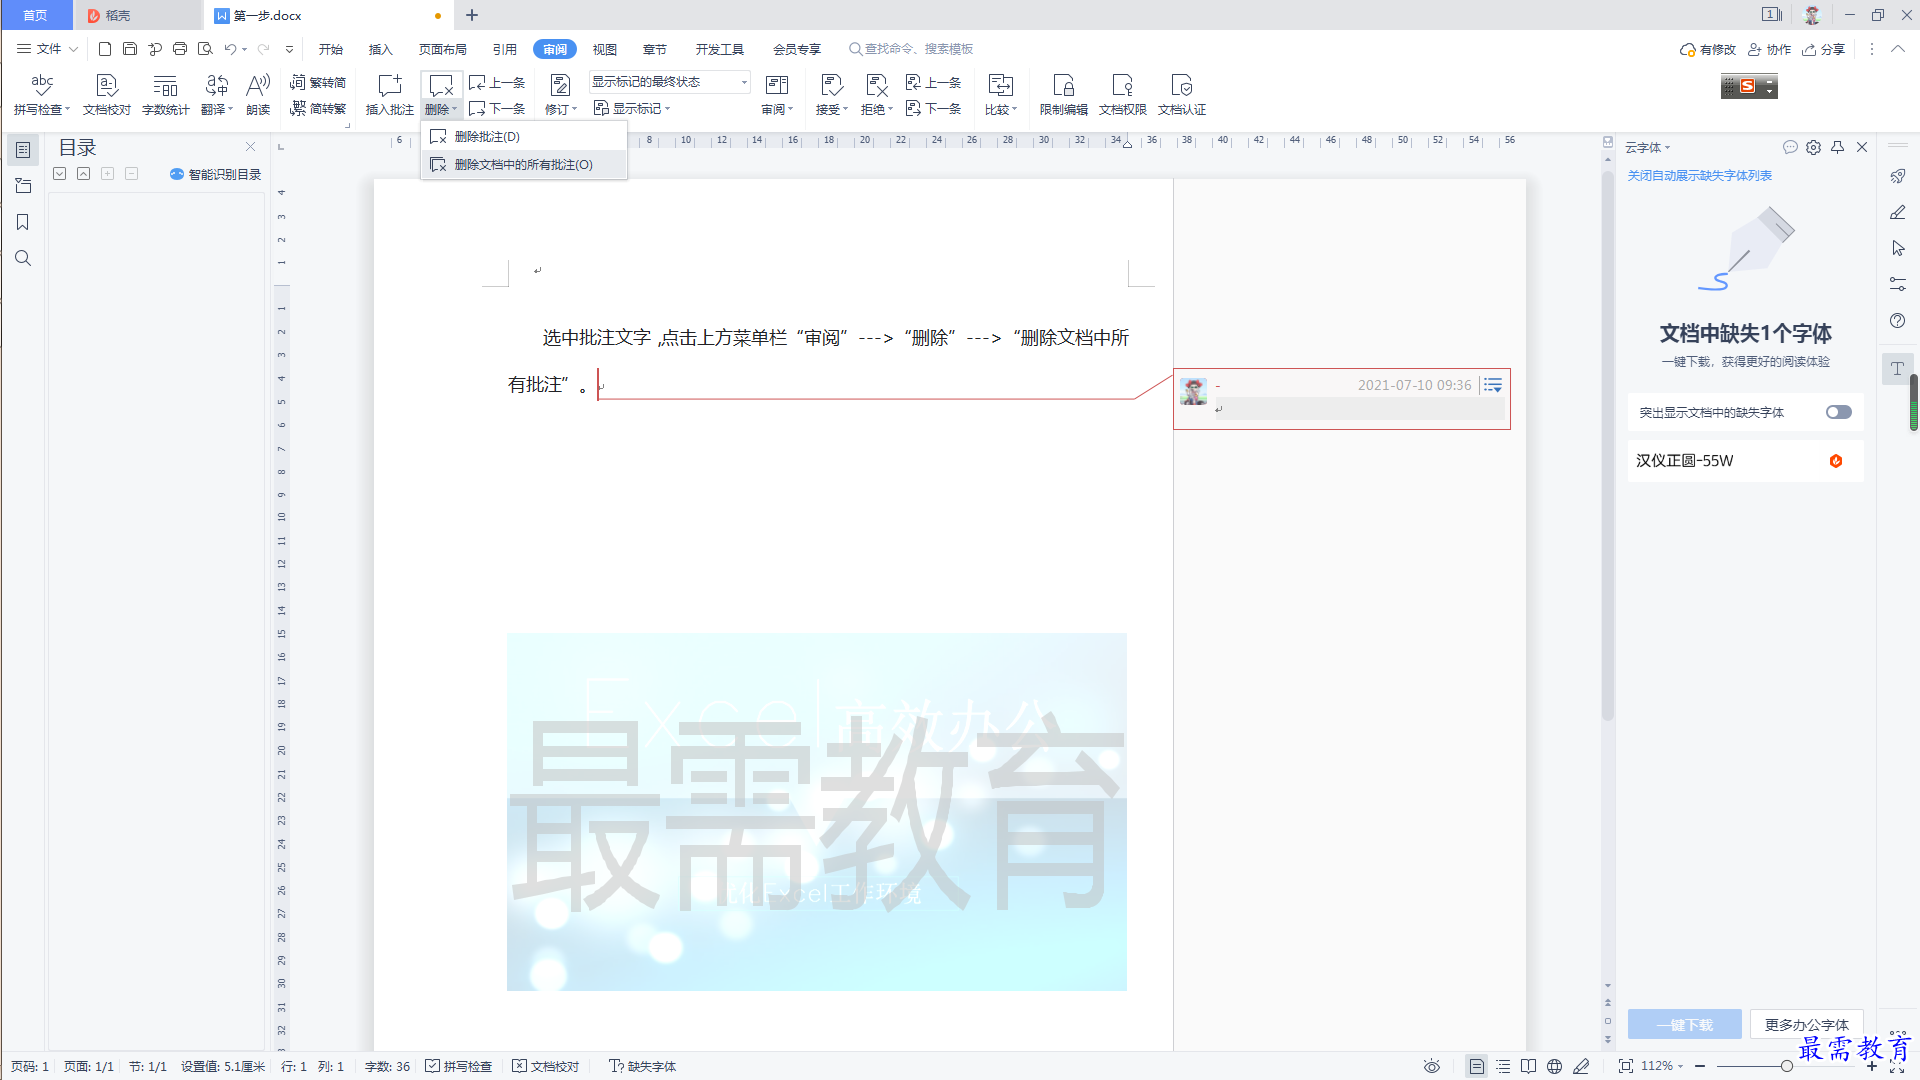
Task: Click the save icon in quick toolbar
Action: 130,48
